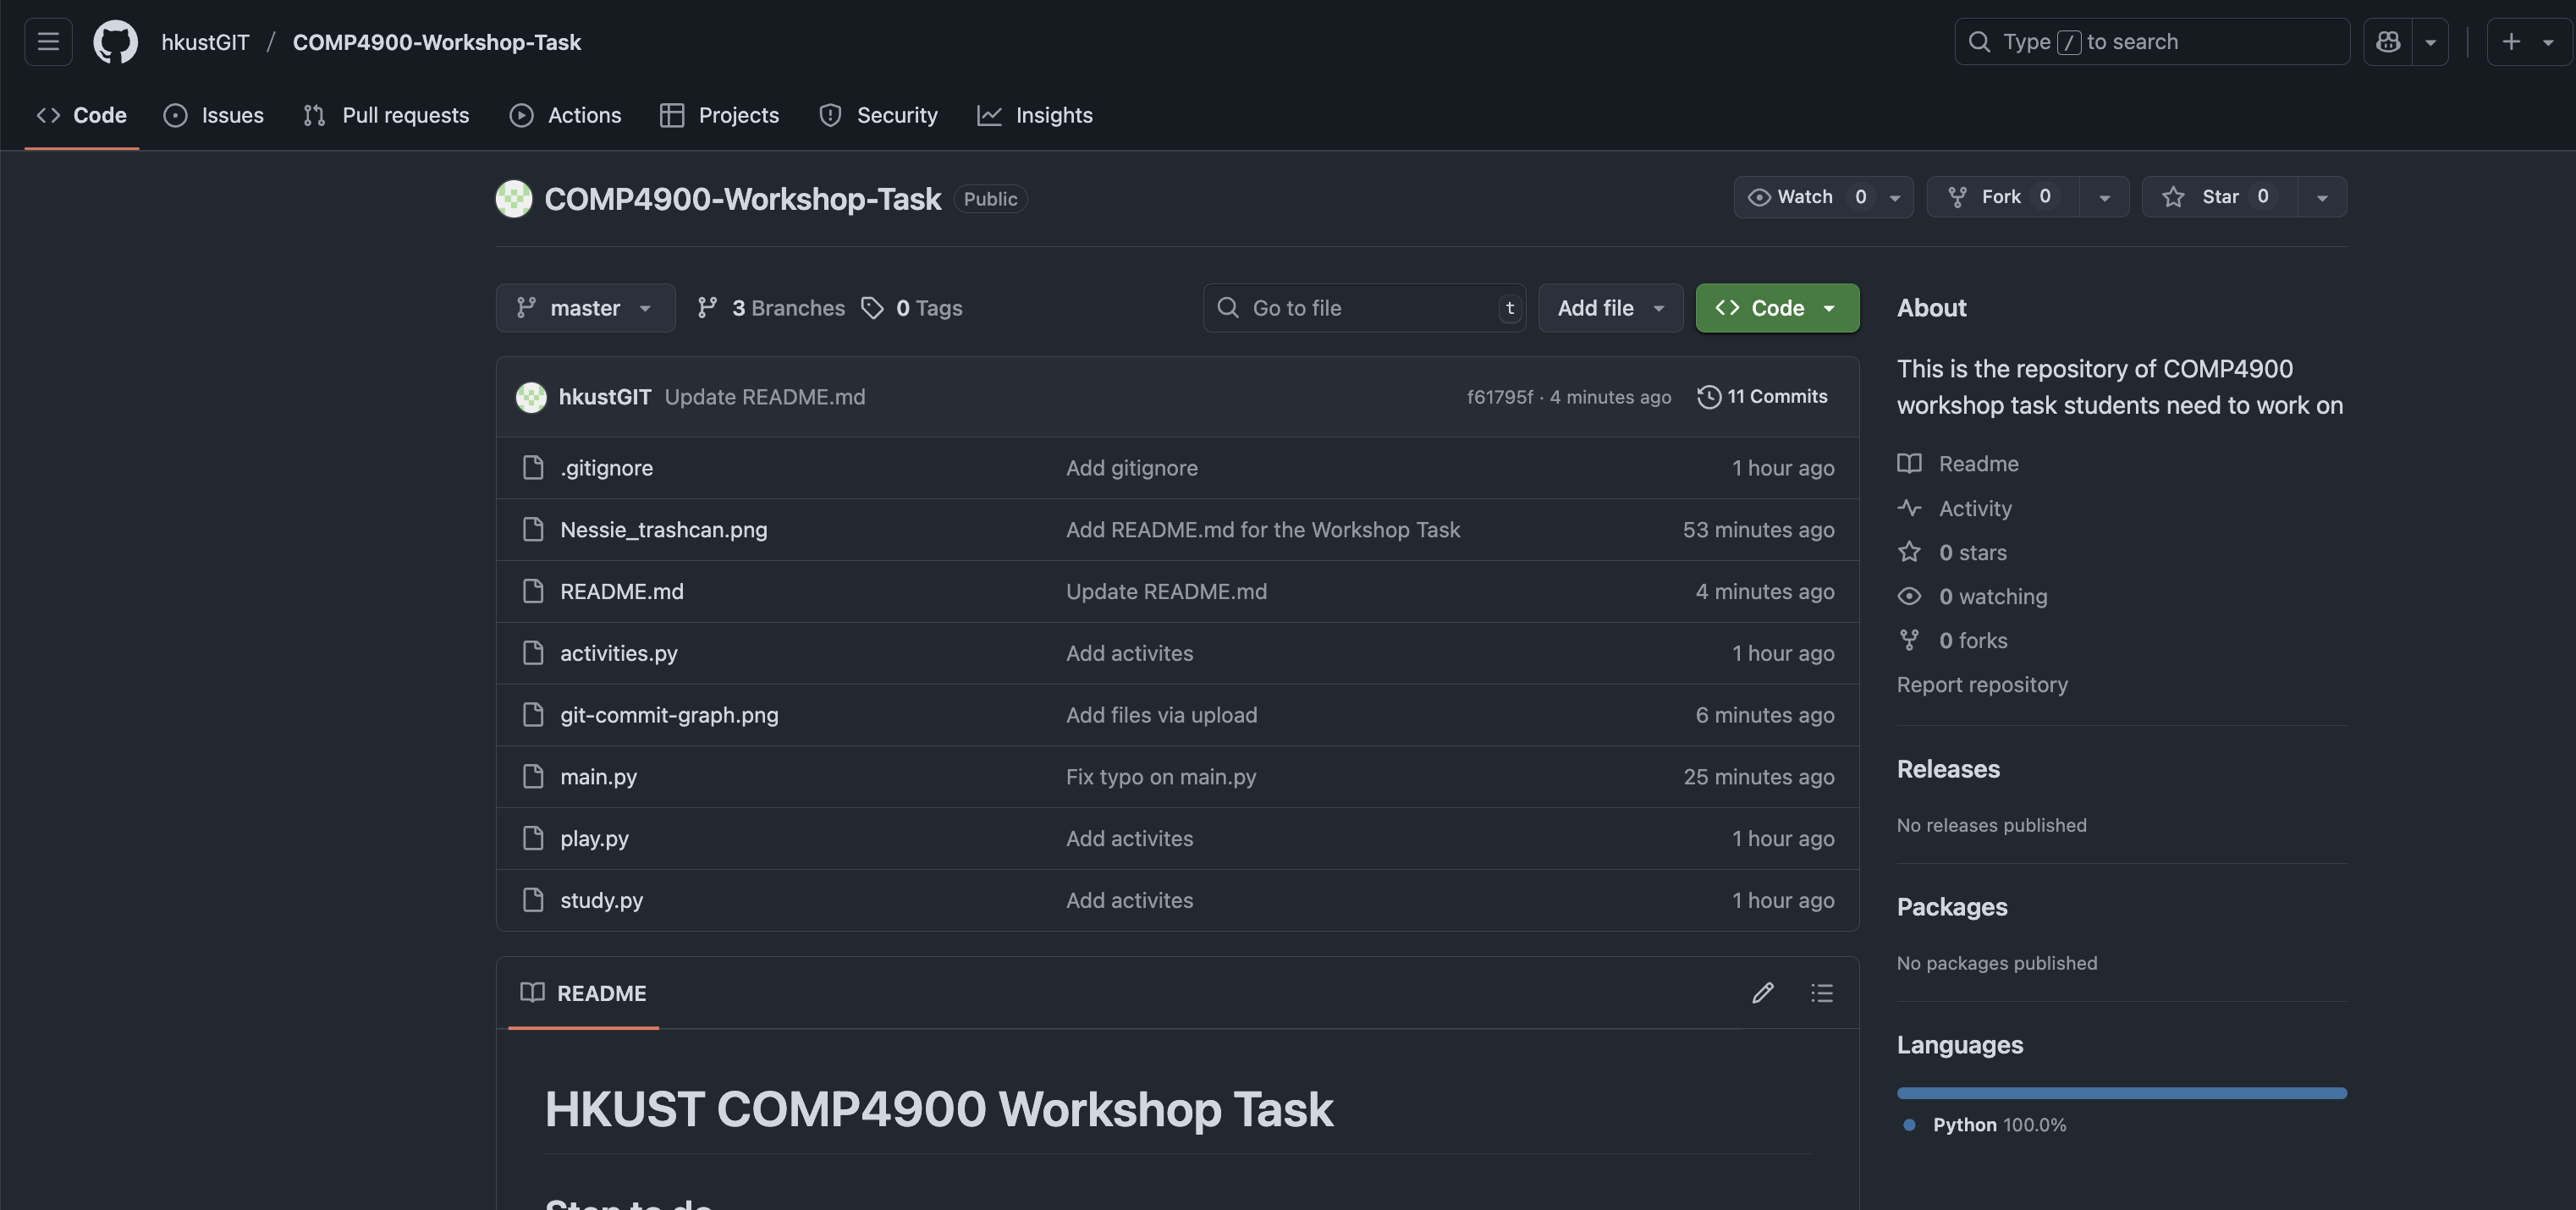Screen dimensions: 2576x1210
Task: Switch to the Code tab
Action: pos(82,115)
